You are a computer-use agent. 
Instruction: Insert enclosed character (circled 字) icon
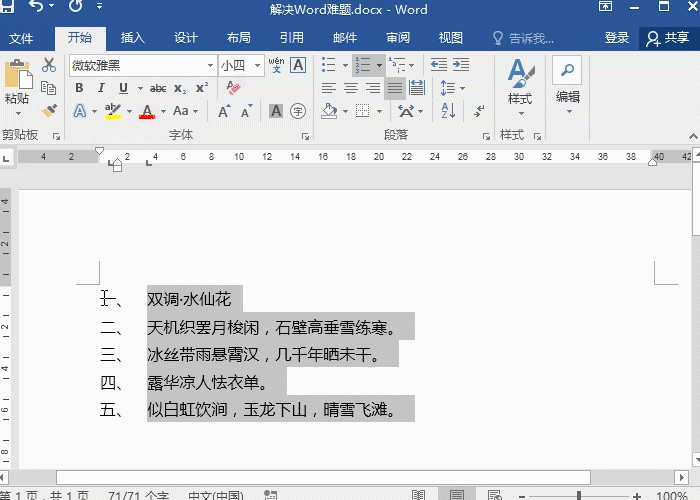pyautogui.click(x=298, y=111)
